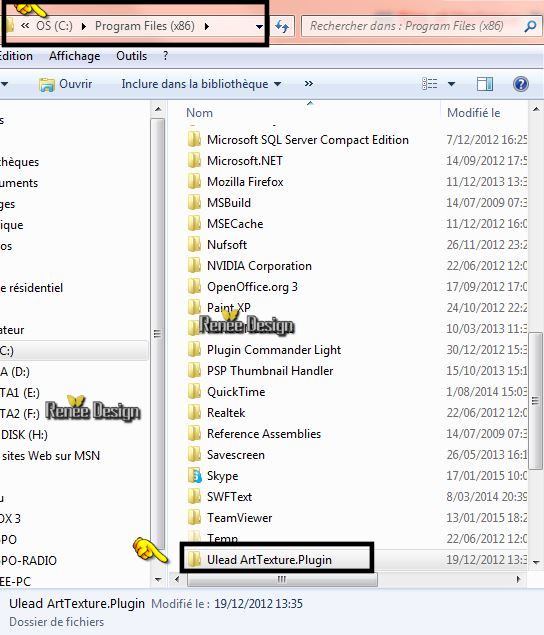Select the PSP Thumbnail Handler folder icon

[194, 371]
